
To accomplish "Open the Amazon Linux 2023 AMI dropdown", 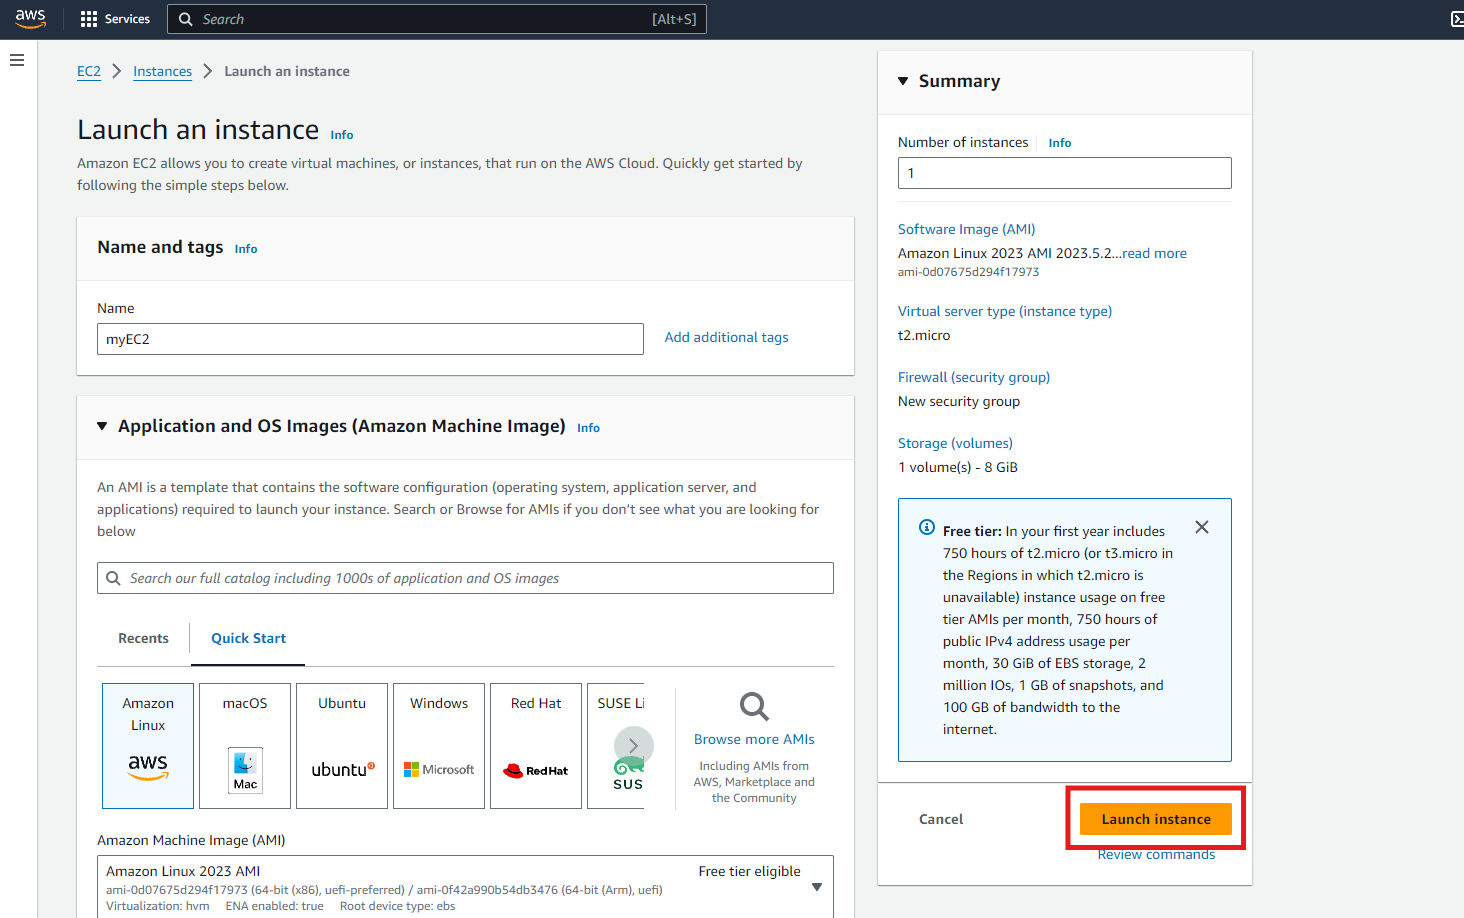I will click(816, 887).
